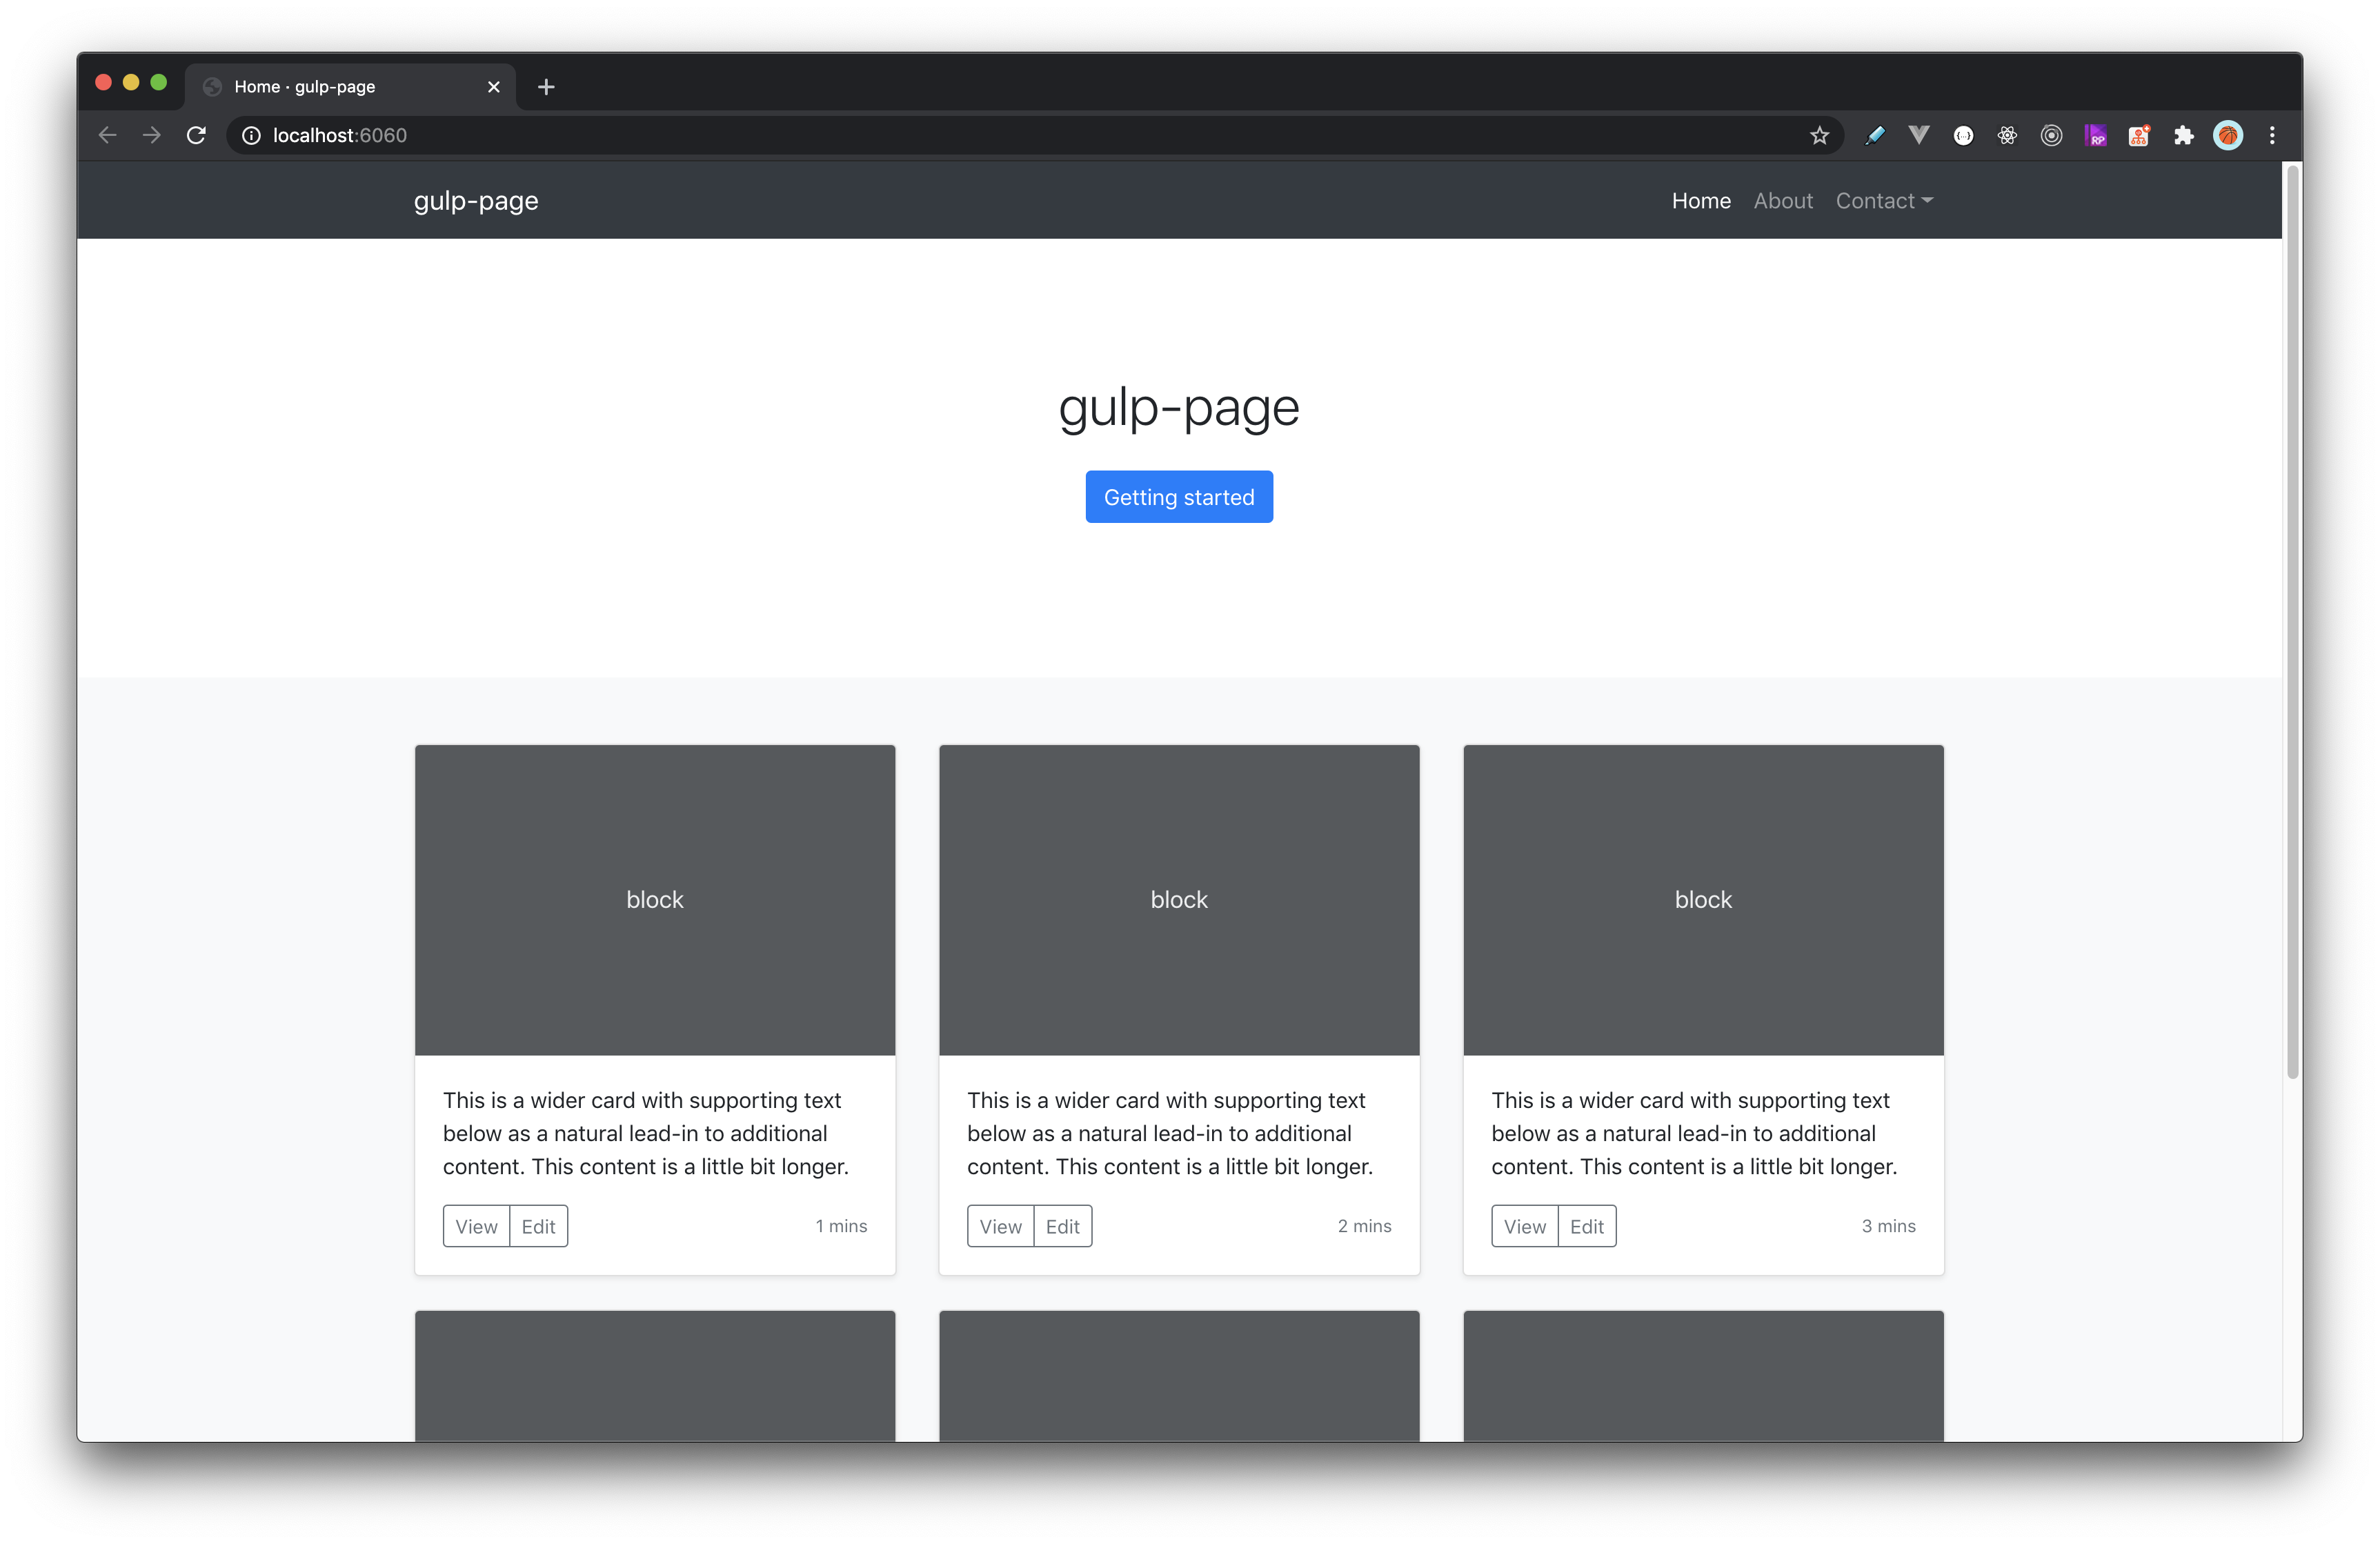Click the block image of the 3 mins card
2380x1544 pixels.
tap(1703, 900)
